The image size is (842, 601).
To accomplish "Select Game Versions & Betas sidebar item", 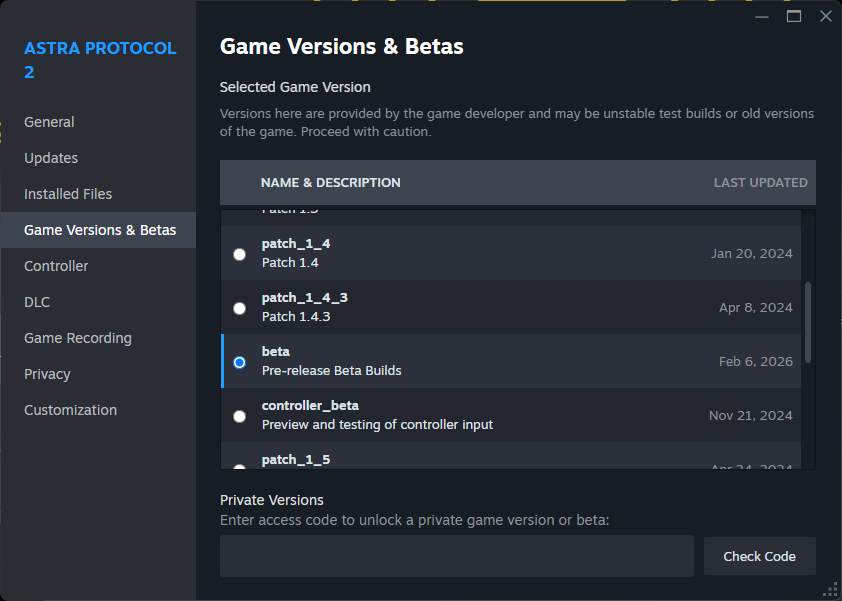I will tap(100, 230).
